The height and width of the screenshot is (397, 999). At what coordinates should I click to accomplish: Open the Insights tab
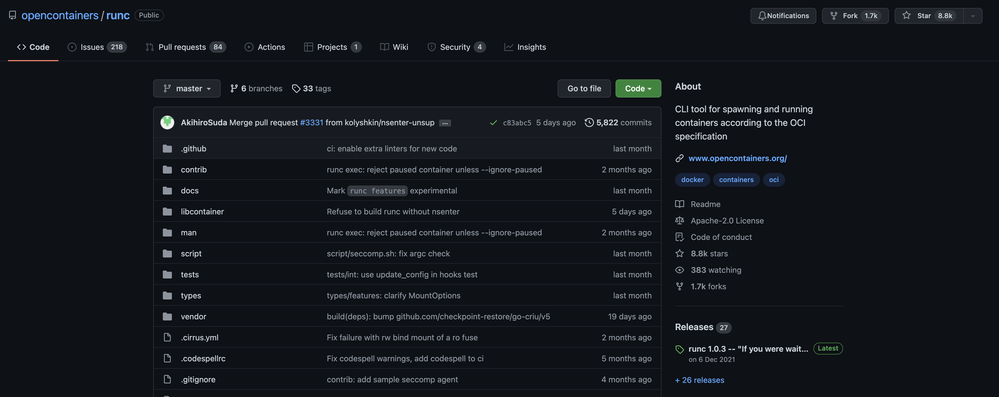tap(525, 47)
